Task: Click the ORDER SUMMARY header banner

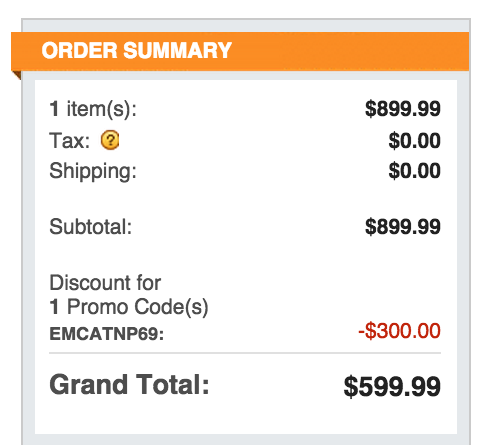Action: pyautogui.click(x=240, y=51)
